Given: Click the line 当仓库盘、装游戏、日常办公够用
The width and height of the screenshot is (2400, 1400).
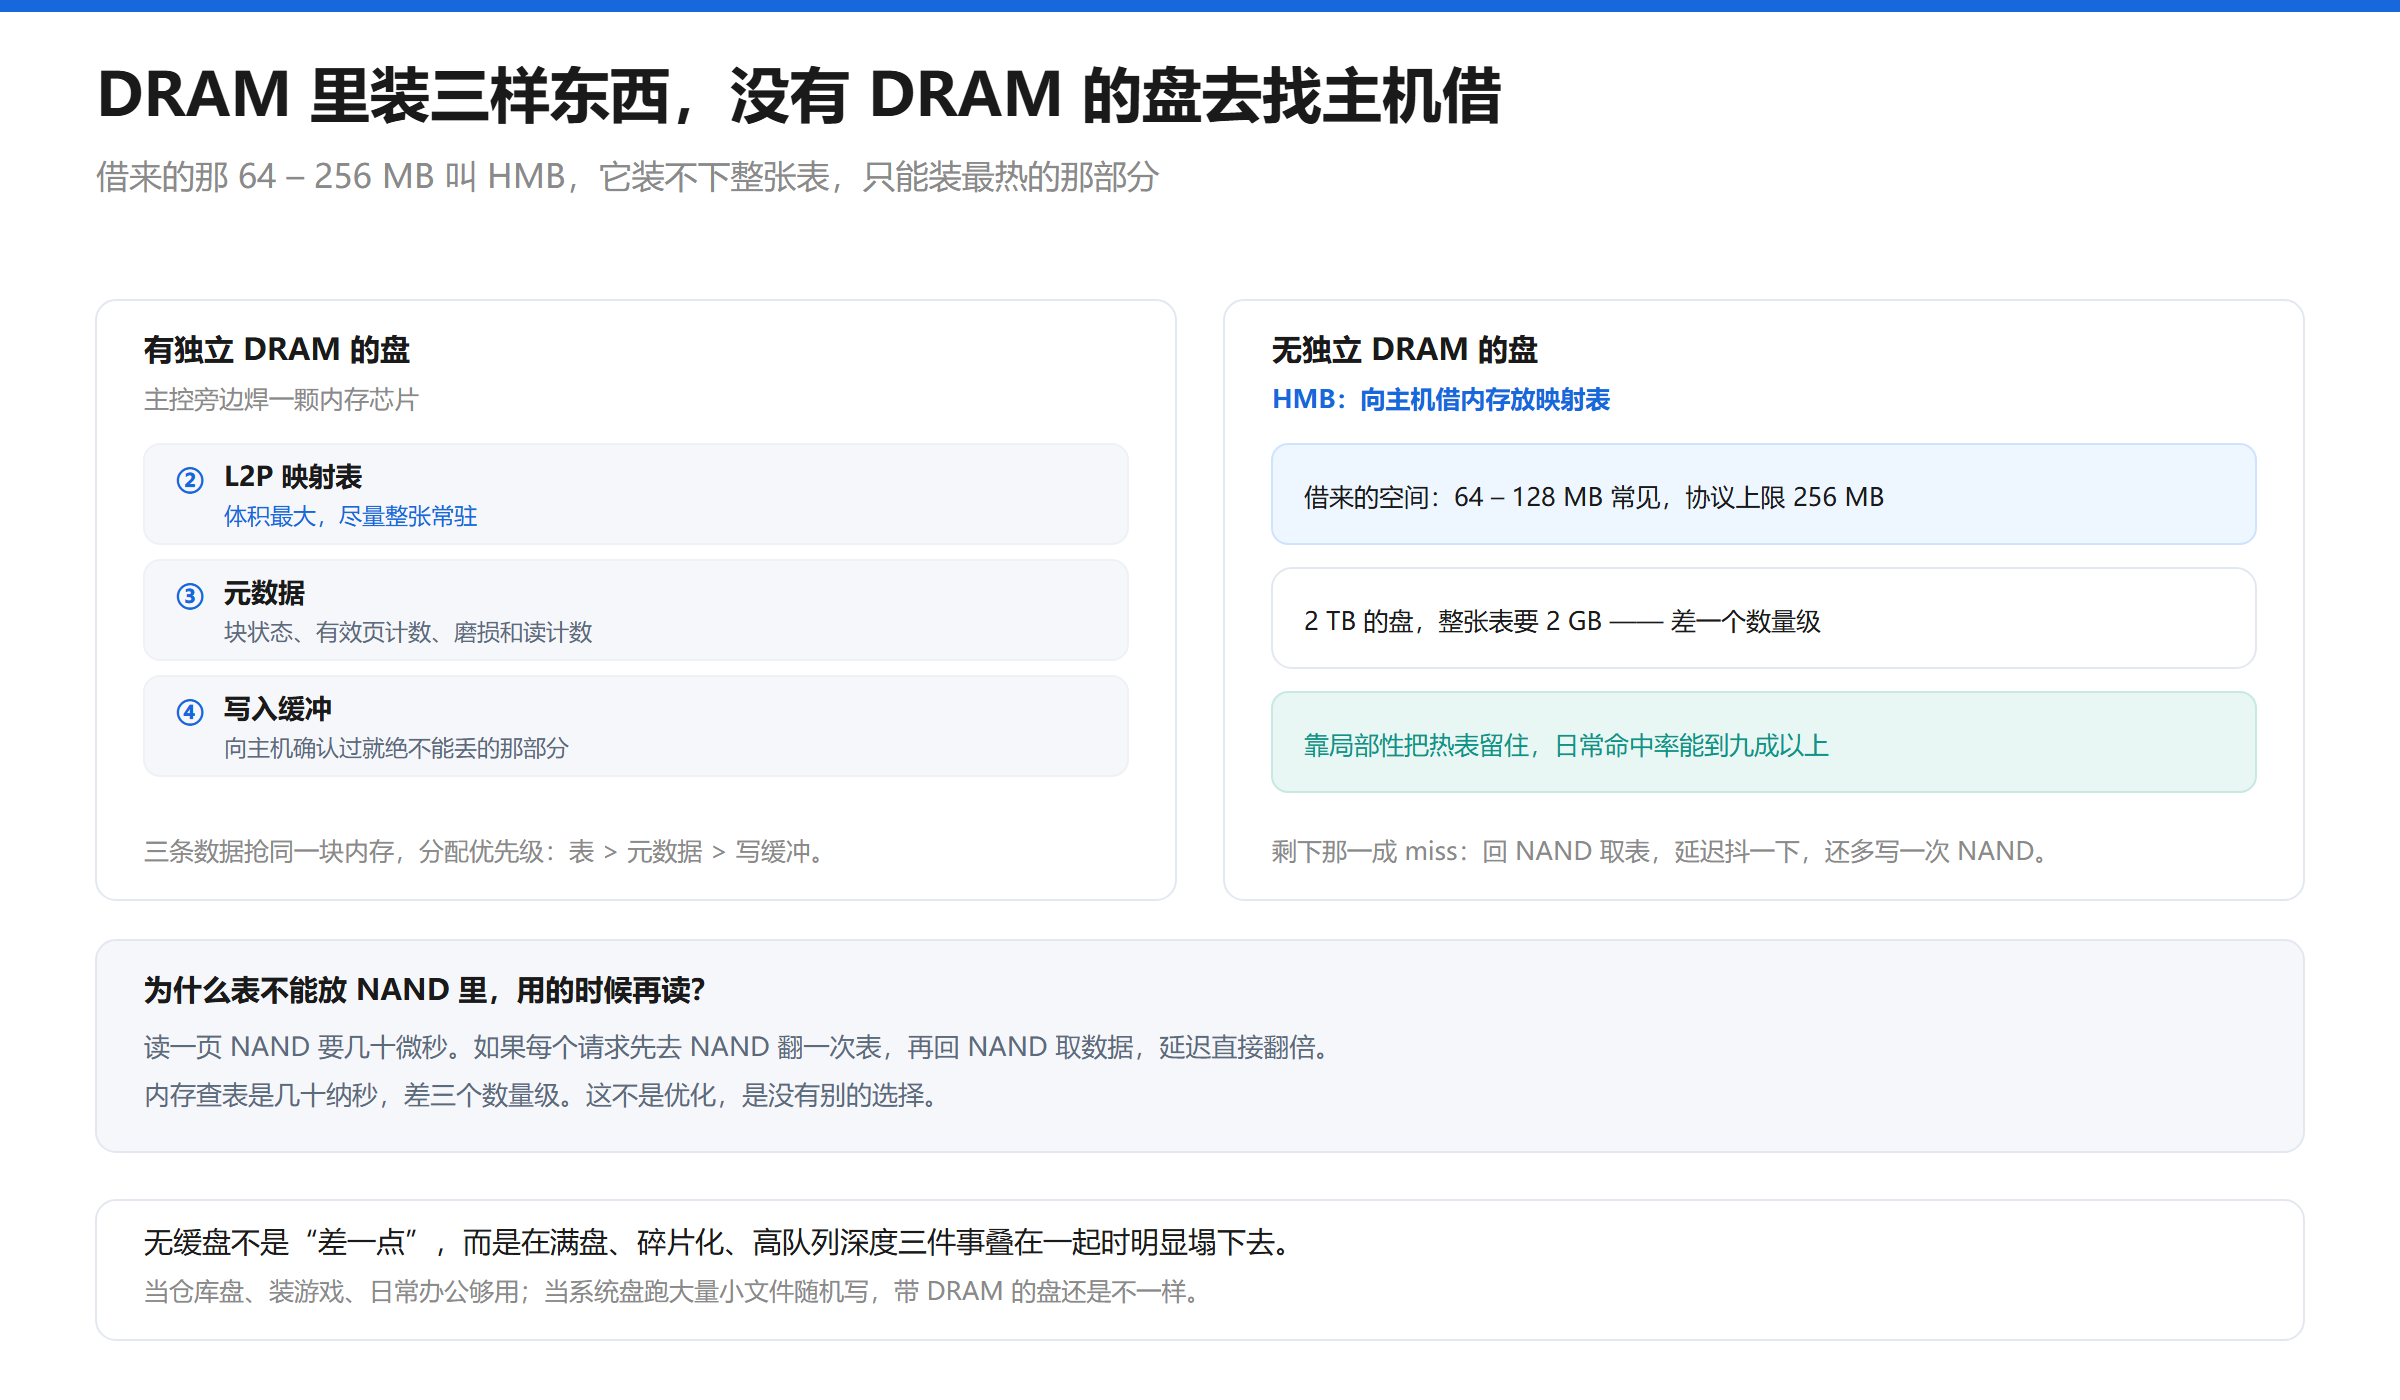Looking at the screenshot, I should click(673, 1291).
